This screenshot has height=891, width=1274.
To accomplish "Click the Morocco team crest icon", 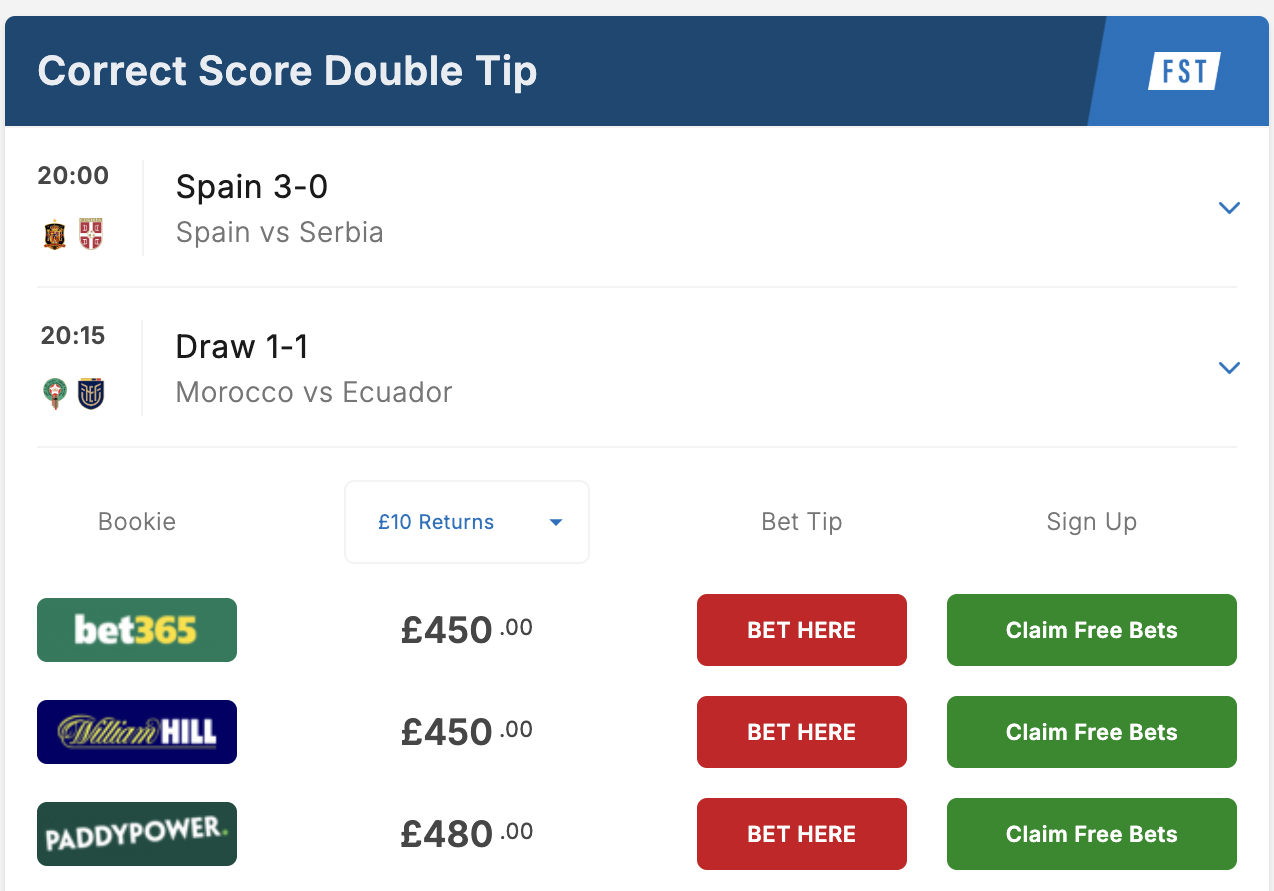I will click(x=55, y=394).
